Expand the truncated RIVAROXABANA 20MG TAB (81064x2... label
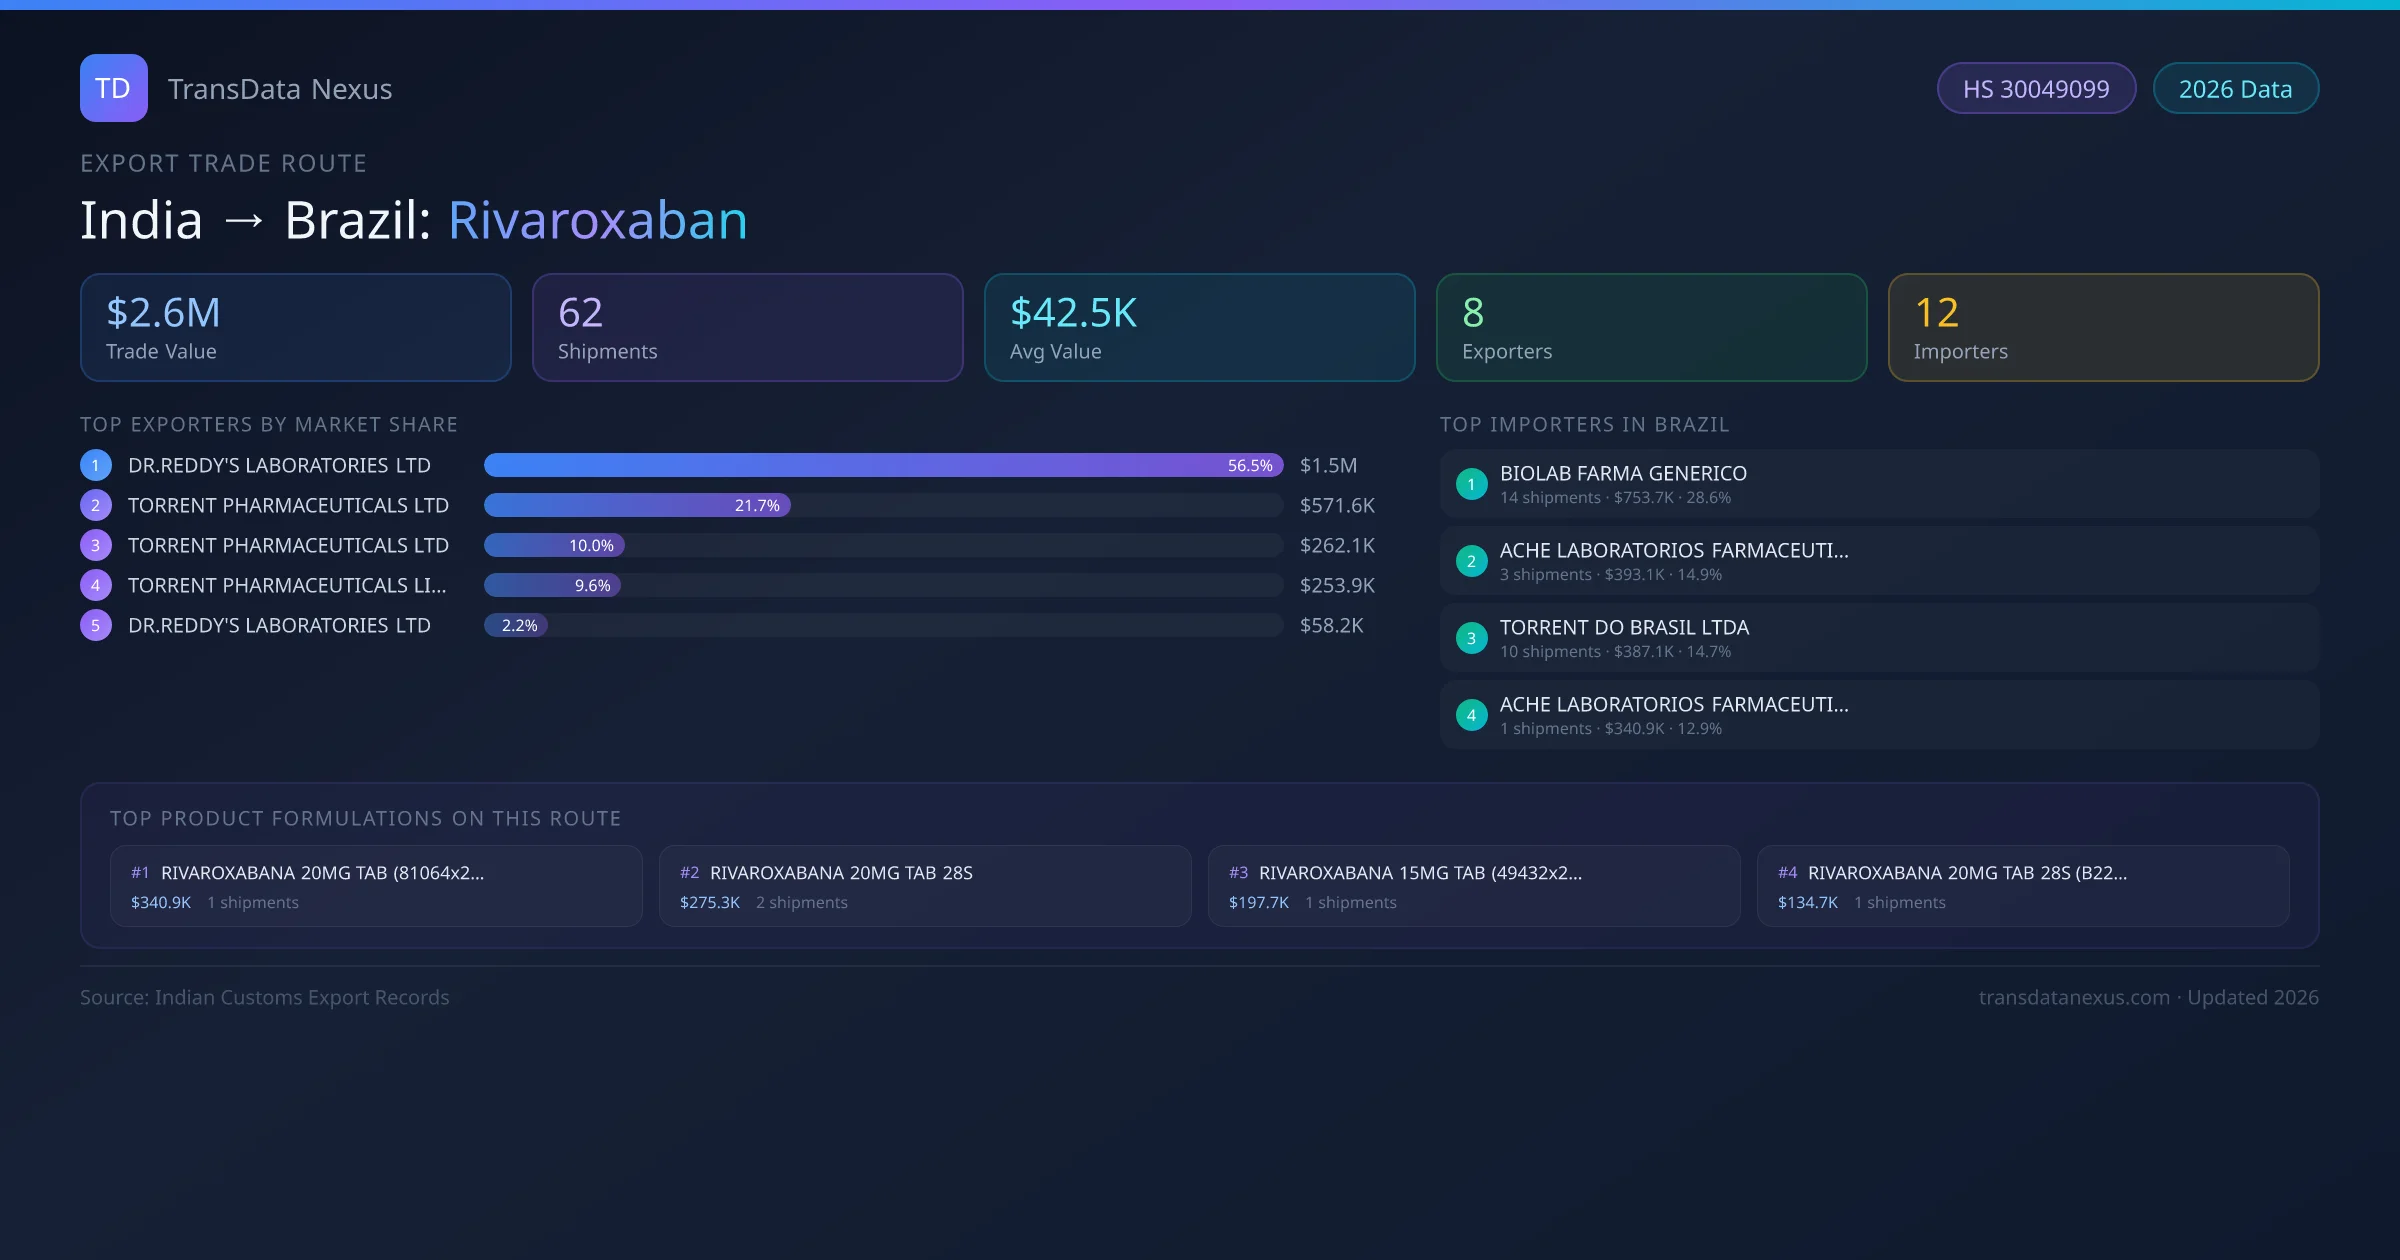Viewport: 2400px width, 1260px height. click(323, 872)
